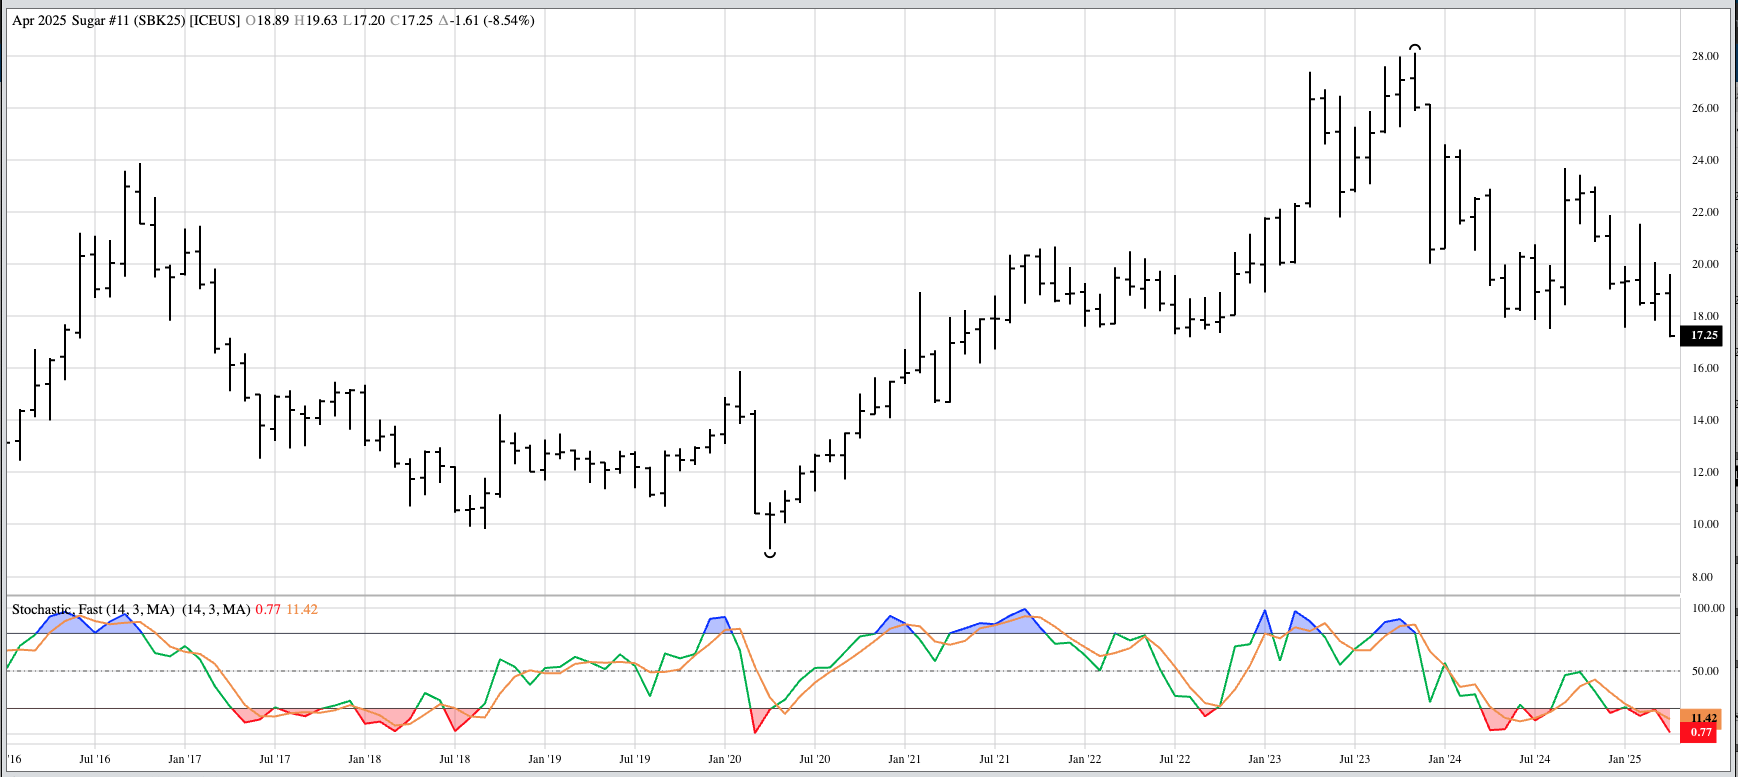Screen dimensions: 1738x777
Task: Select the black 17.25 current price tag
Action: [x=1704, y=336]
